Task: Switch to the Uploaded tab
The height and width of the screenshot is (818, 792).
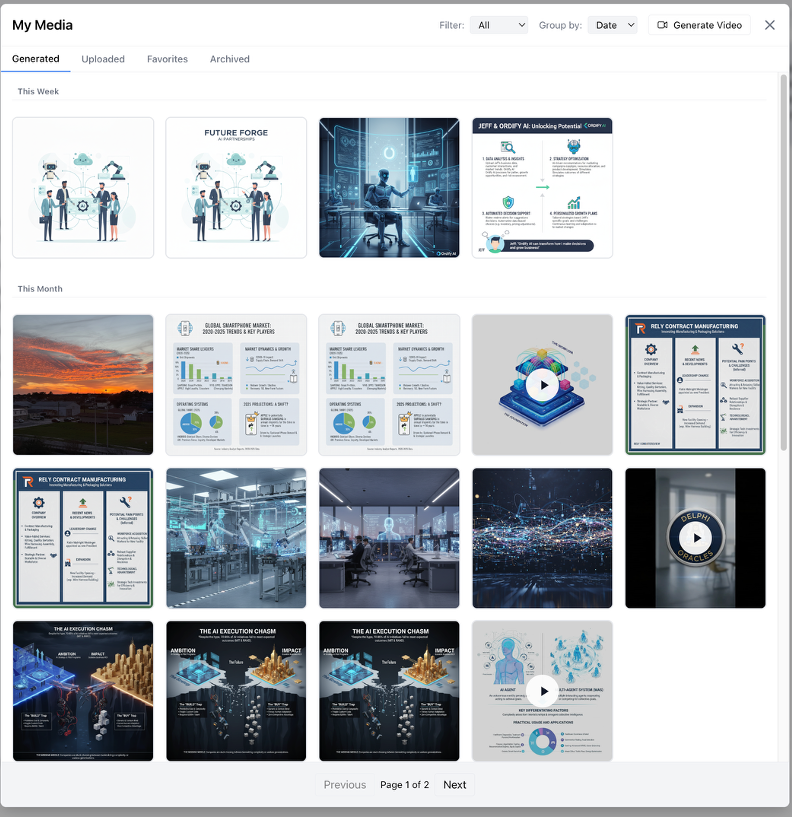Action: click(103, 59)
